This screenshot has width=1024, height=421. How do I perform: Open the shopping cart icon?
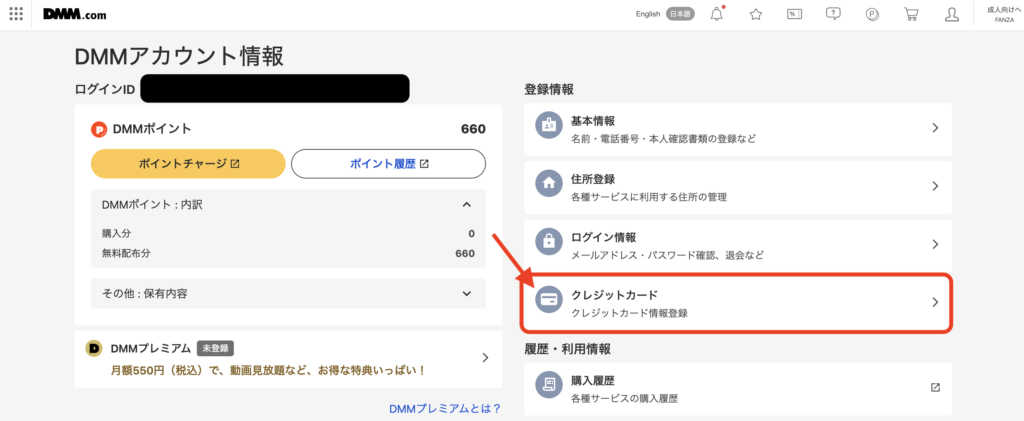(911, 15)
